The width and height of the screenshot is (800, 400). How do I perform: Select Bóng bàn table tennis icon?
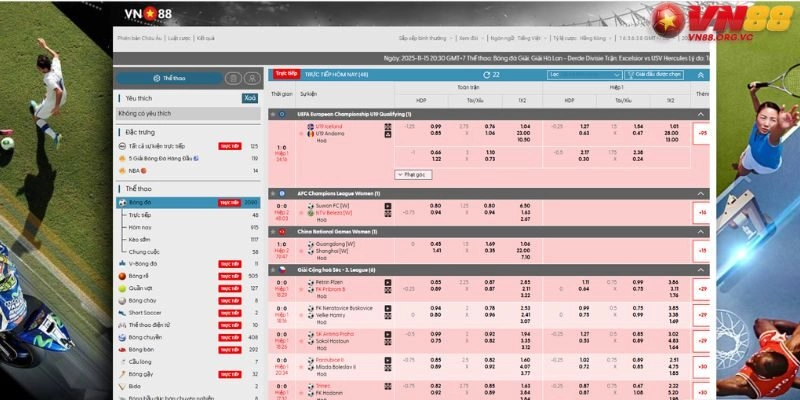[122, 349]
